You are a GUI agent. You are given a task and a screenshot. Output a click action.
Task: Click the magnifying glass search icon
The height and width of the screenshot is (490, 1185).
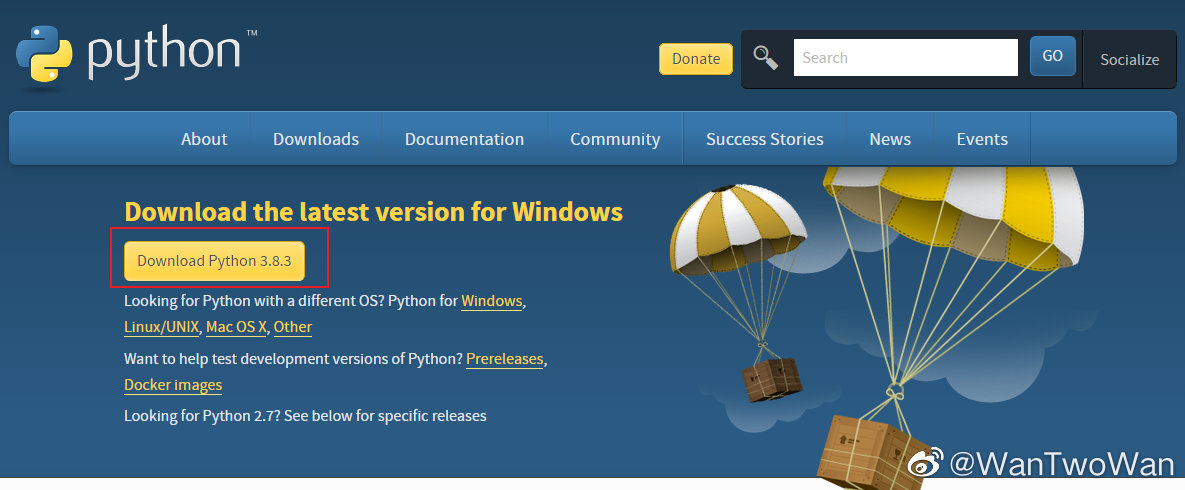[766, 57]
